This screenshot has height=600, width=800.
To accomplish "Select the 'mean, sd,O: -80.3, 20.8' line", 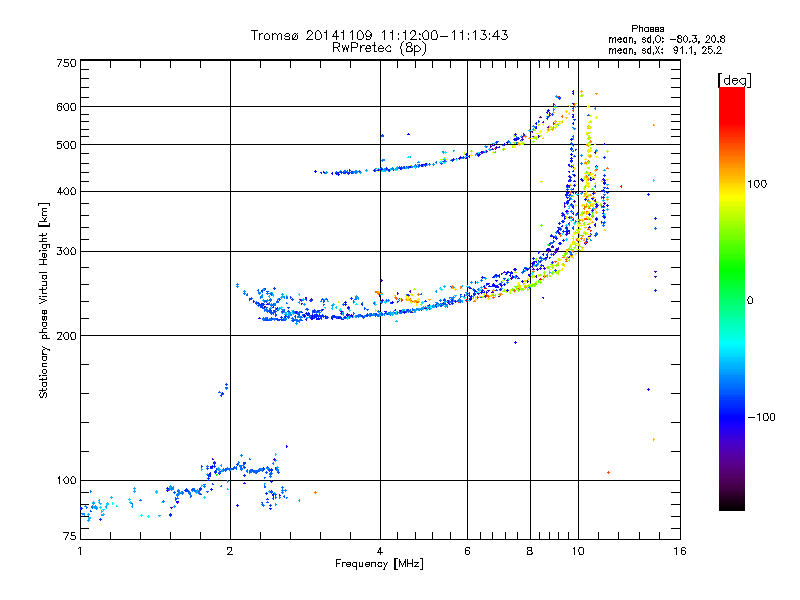I will tap(666, 39).
